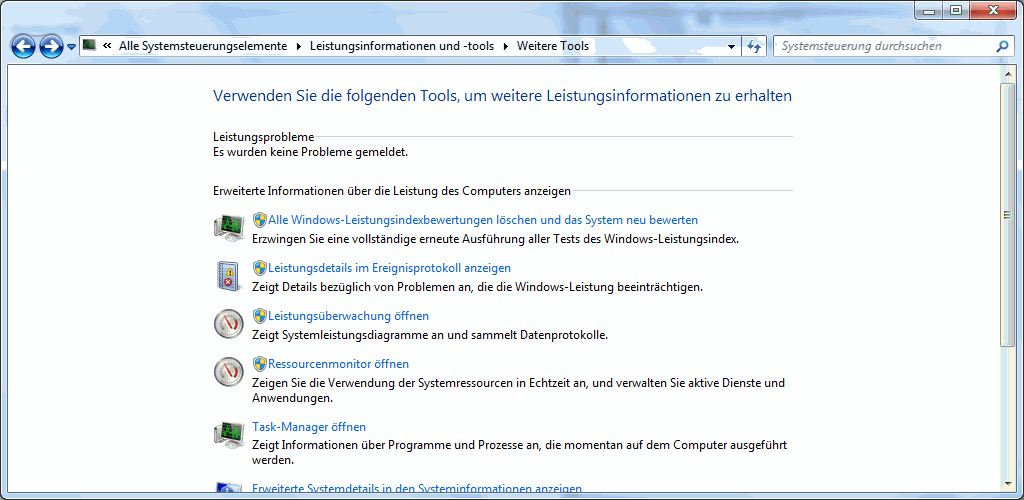Viewport: 1024px width, 500px height.
Task: Click 'Es wurden keine Probleme gemeldet.' text
Action: coord(310,152)
